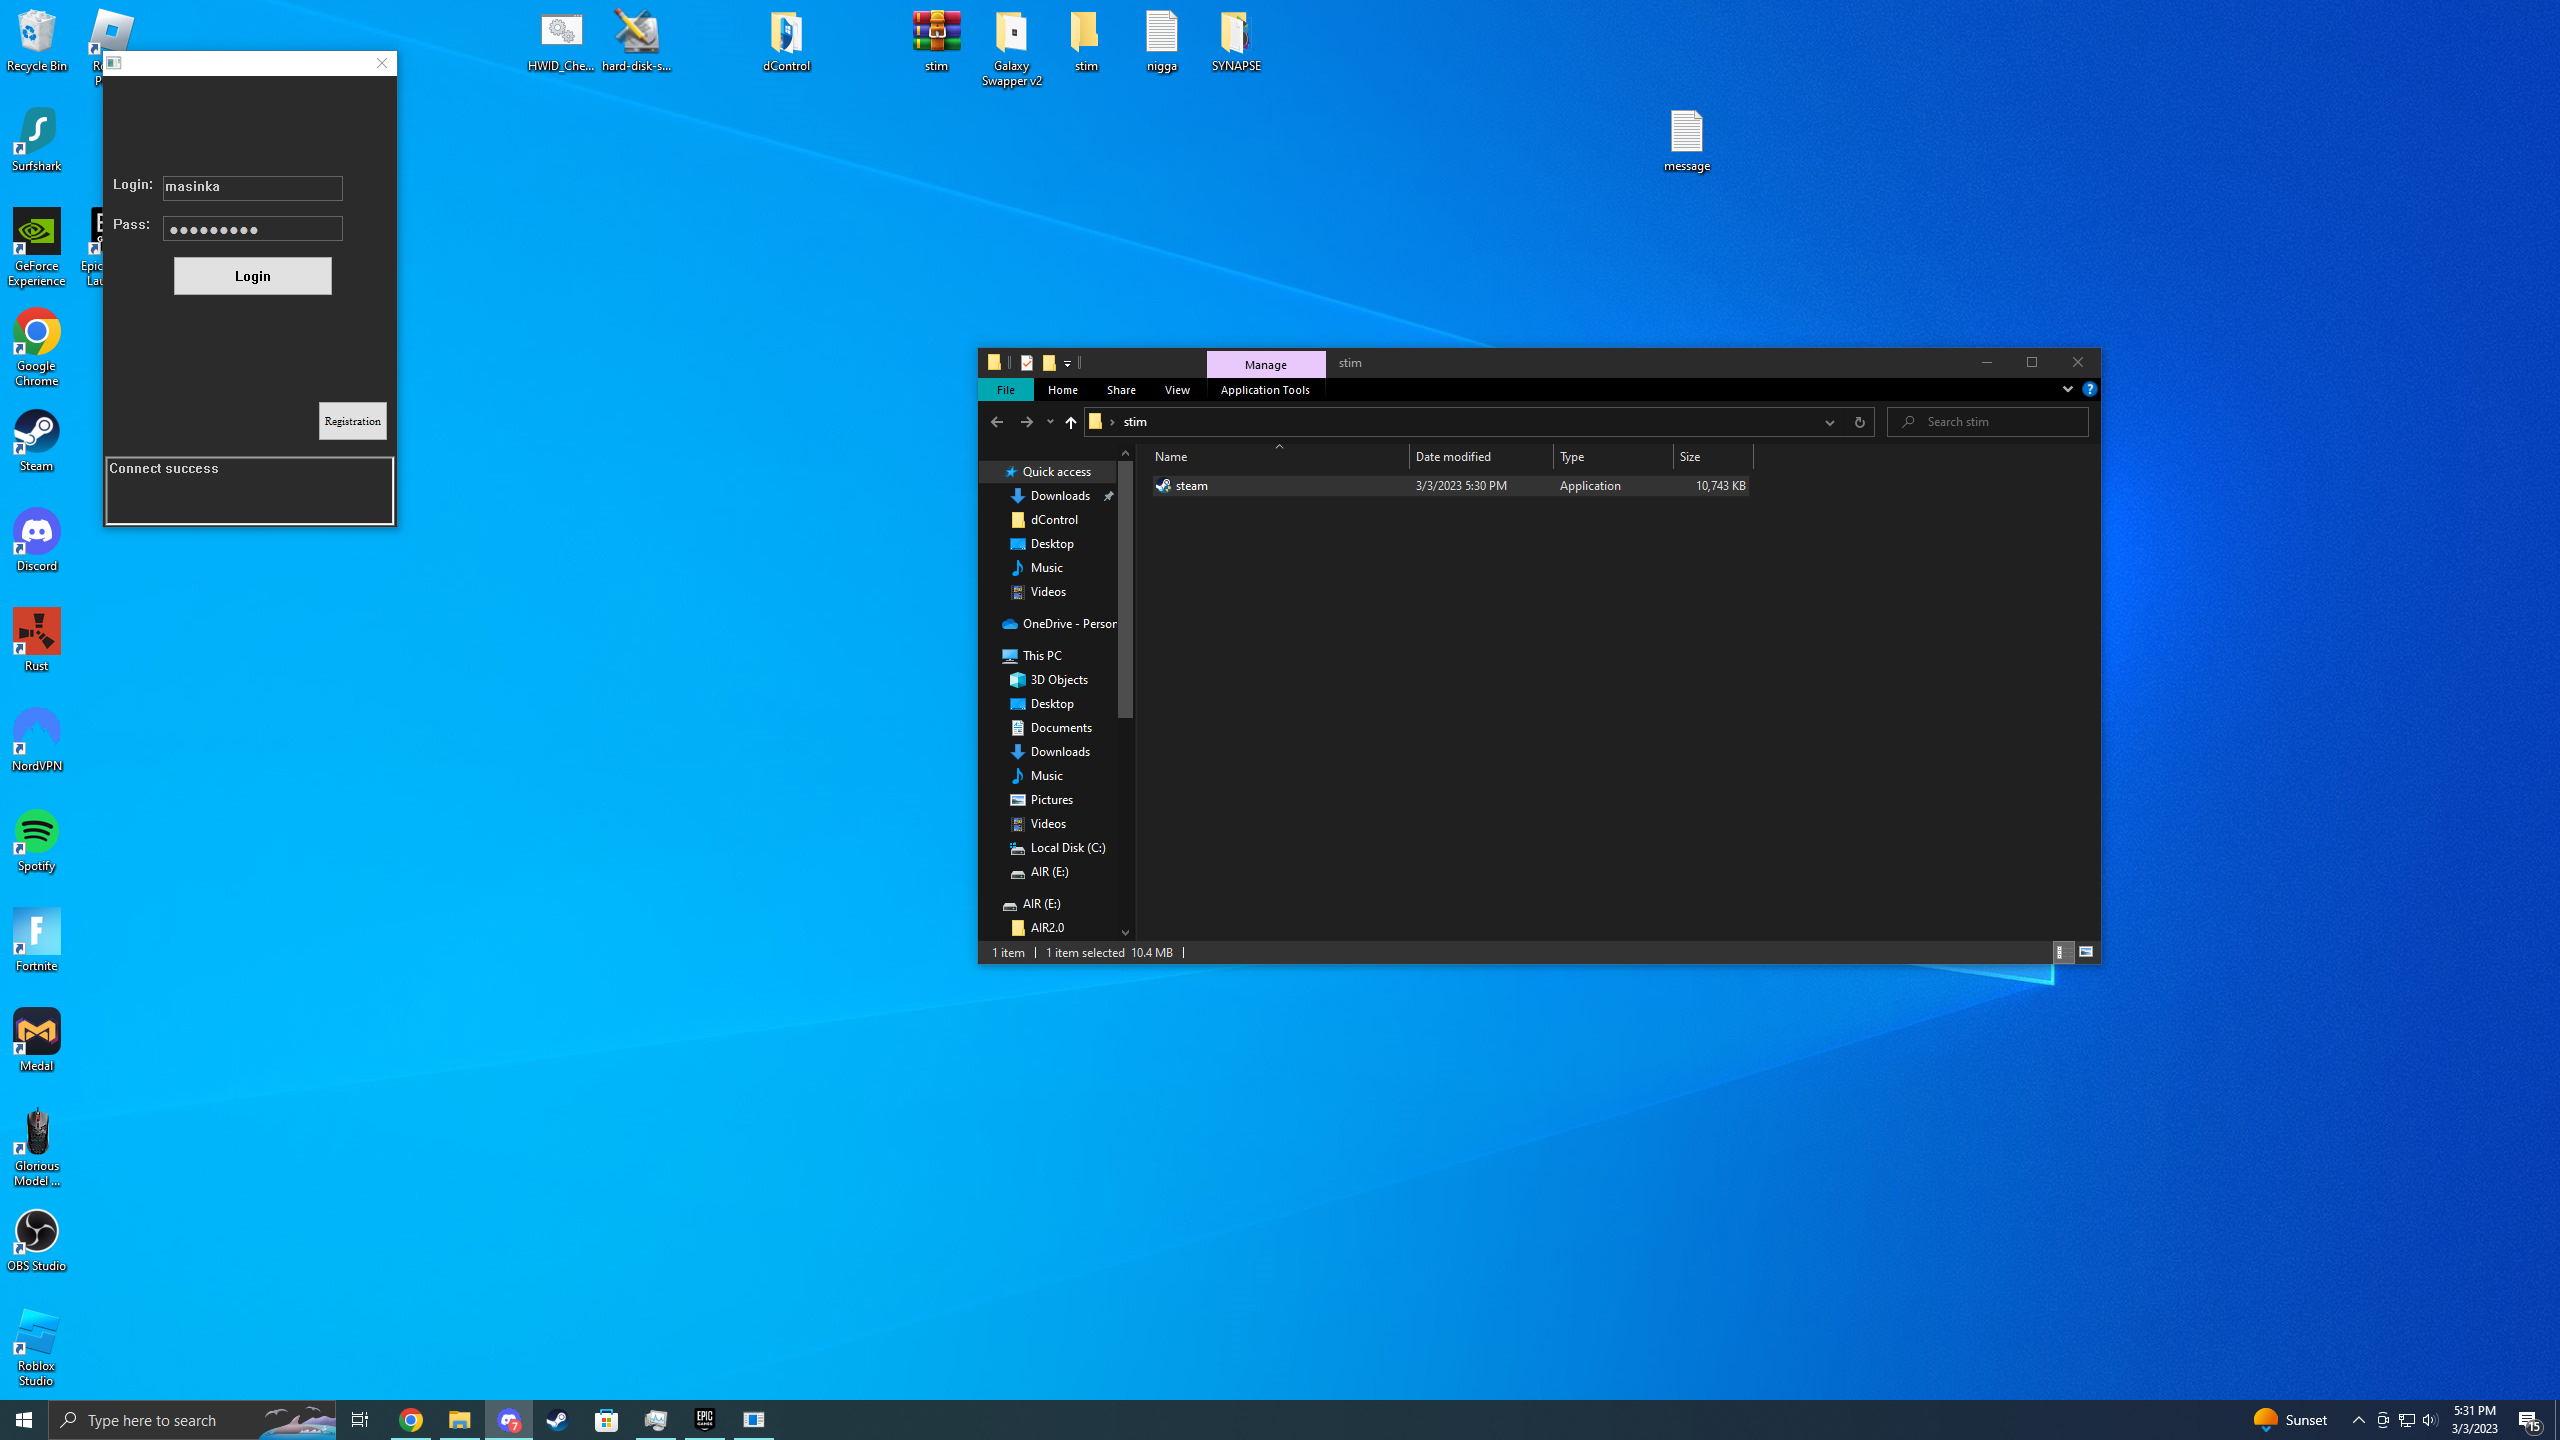The image size is (2560, 1440).
Task: Switch to details view in the status bar
Action: pos(2061,952)
